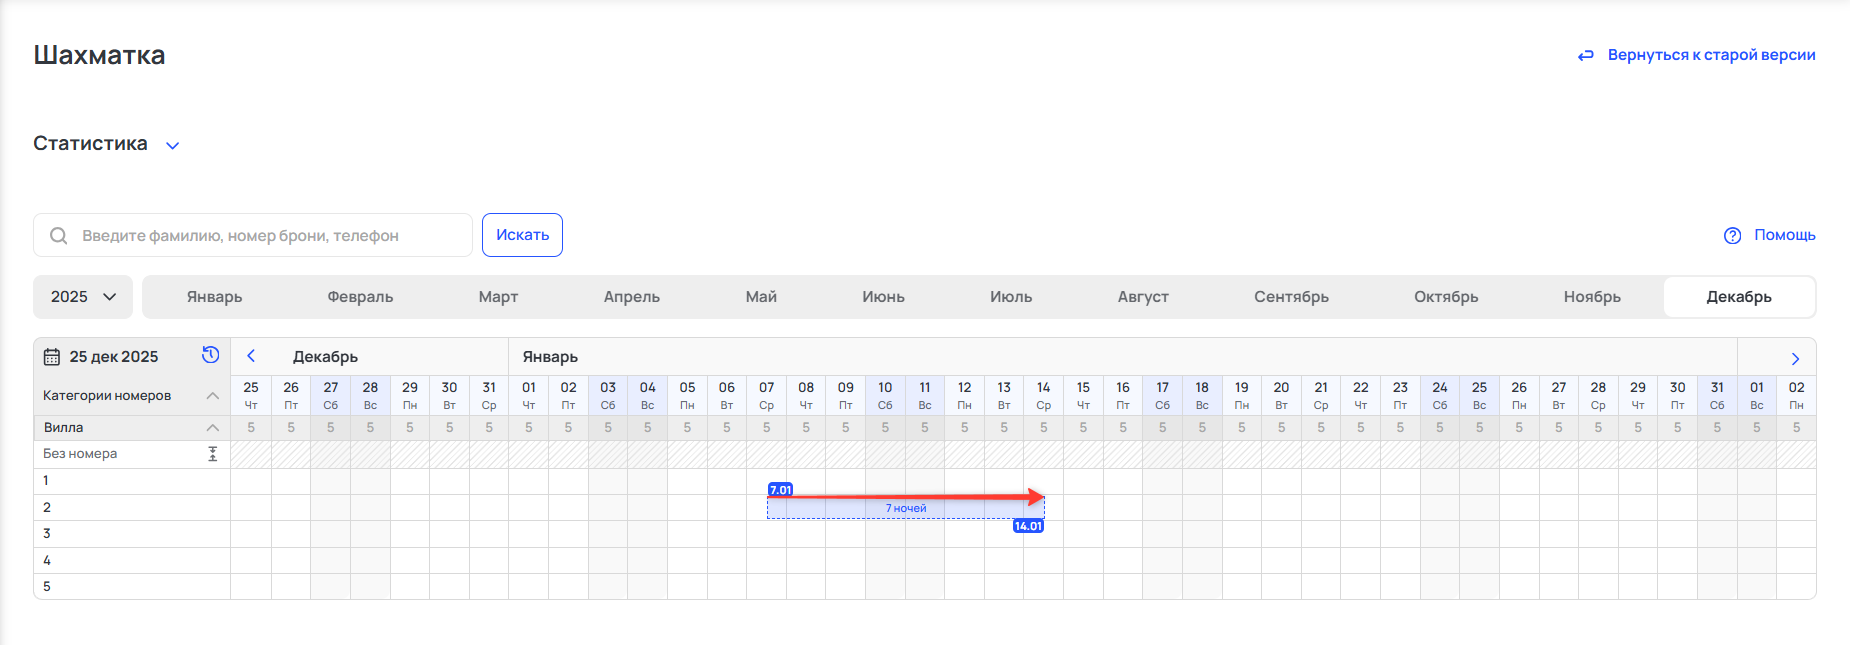The height and width of the screenshot is (645, 1850).
Task: Select the Сентябрь month tab
Action: click(1291, 297)
